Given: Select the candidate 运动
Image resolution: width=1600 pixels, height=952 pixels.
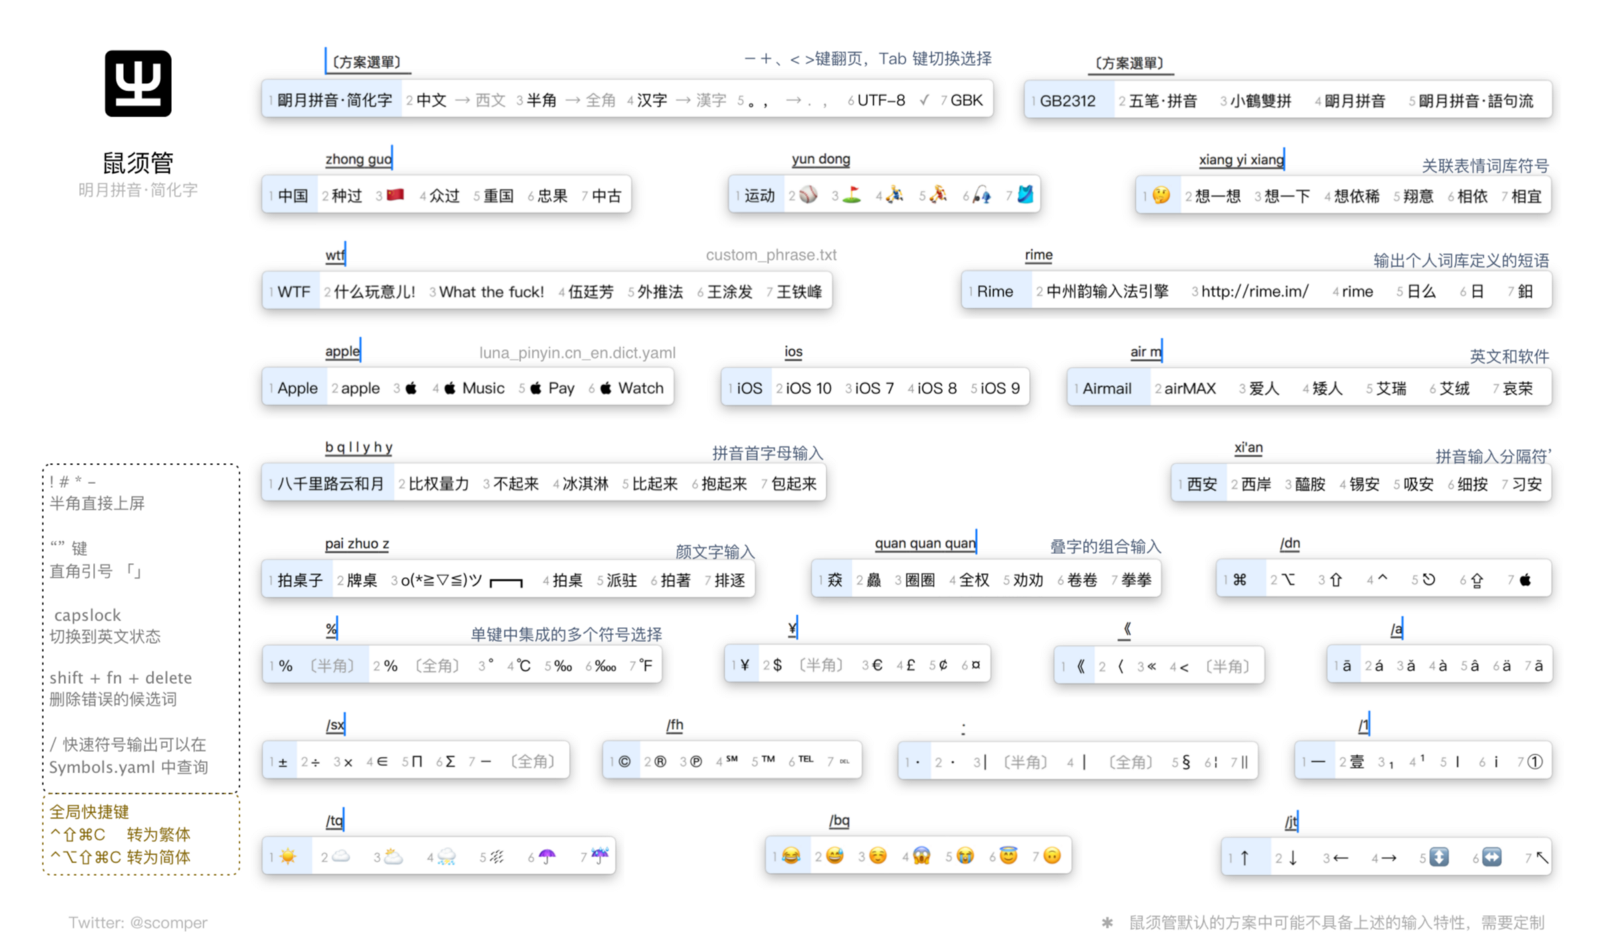Looking at the screenshot, I should [760, 196].
